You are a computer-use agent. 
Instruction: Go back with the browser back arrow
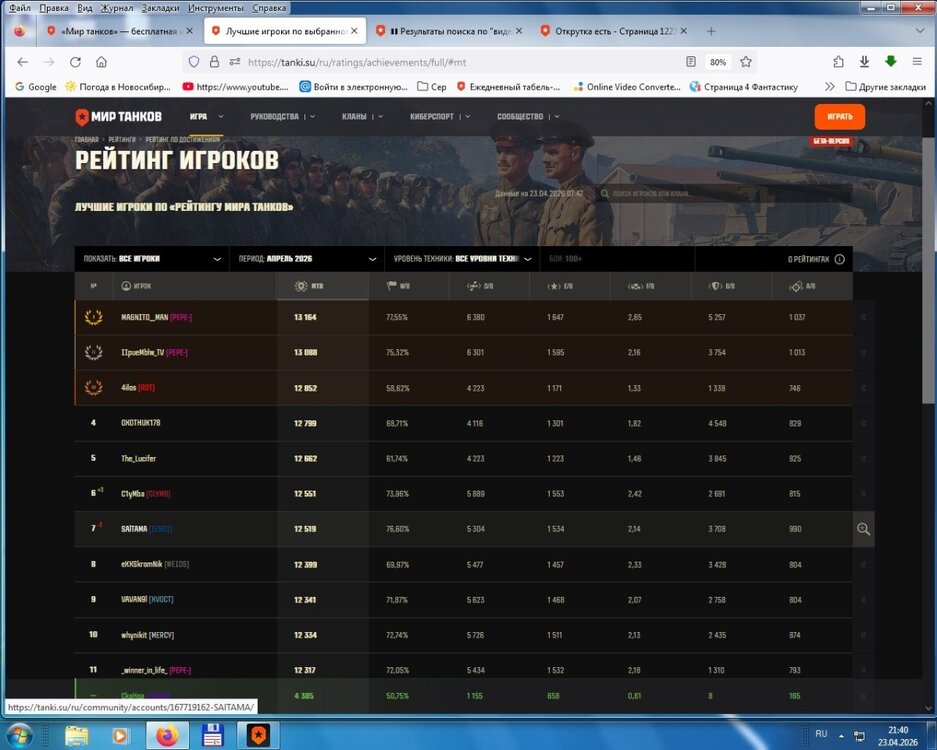22,62
